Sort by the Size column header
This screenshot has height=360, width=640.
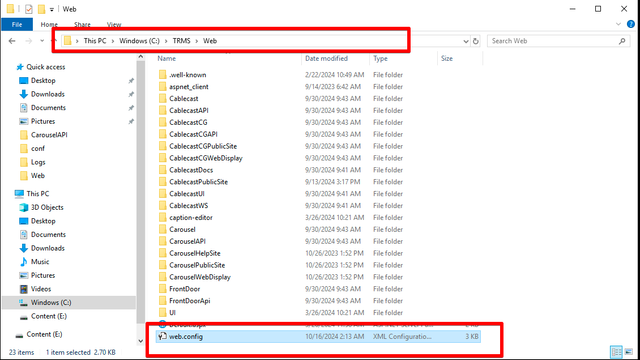coord(447,58)
